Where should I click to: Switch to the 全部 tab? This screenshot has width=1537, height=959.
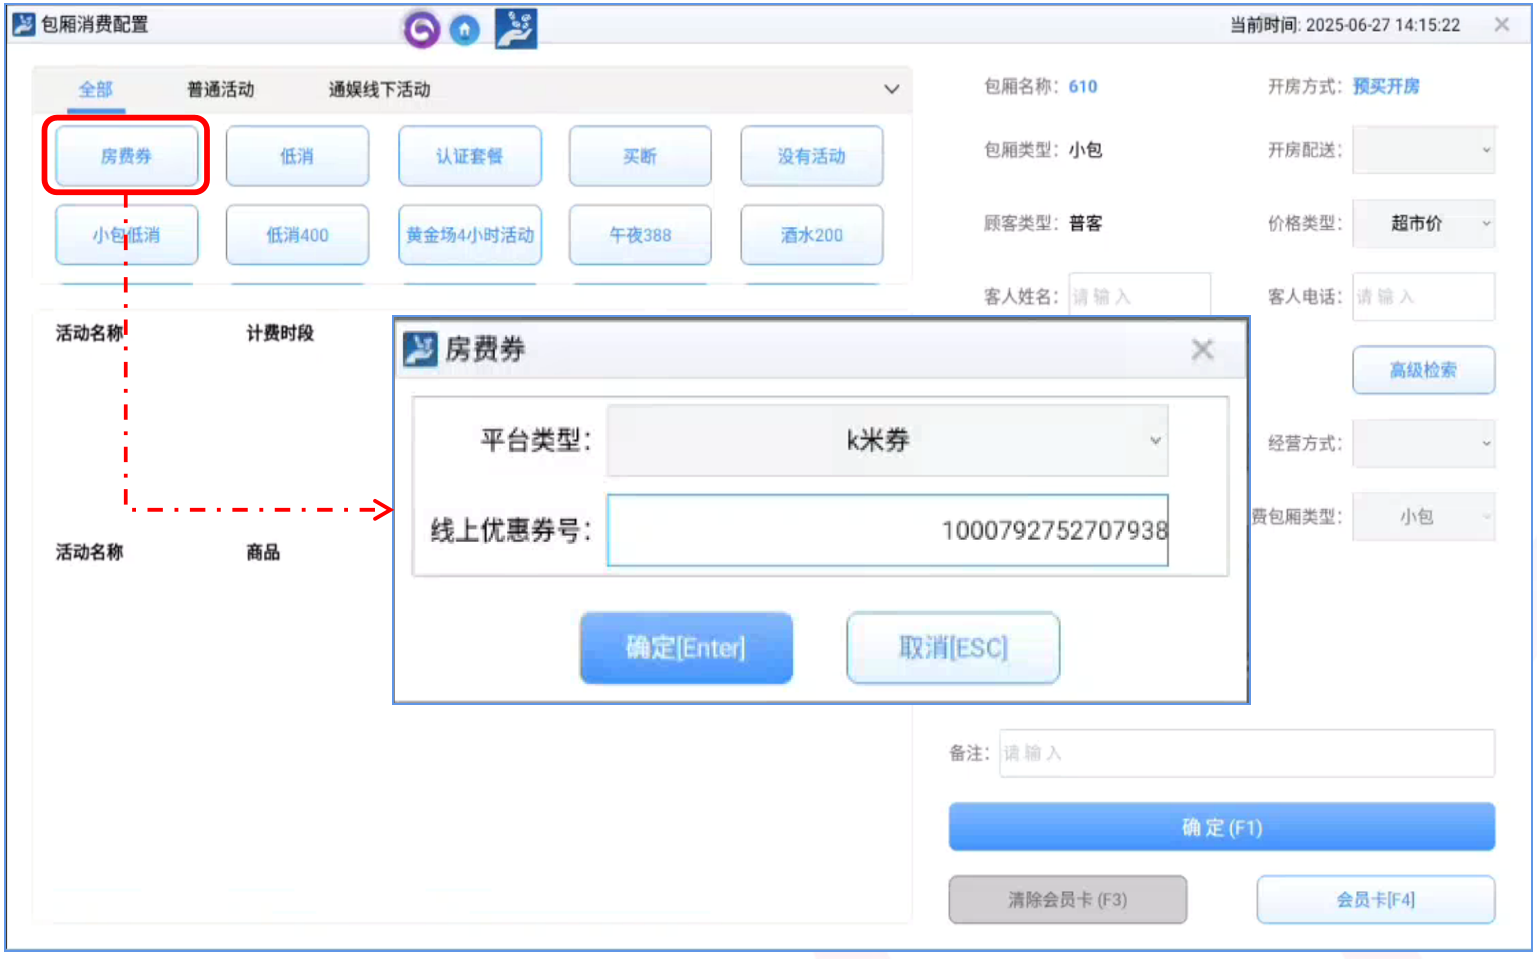coord(96,90)
